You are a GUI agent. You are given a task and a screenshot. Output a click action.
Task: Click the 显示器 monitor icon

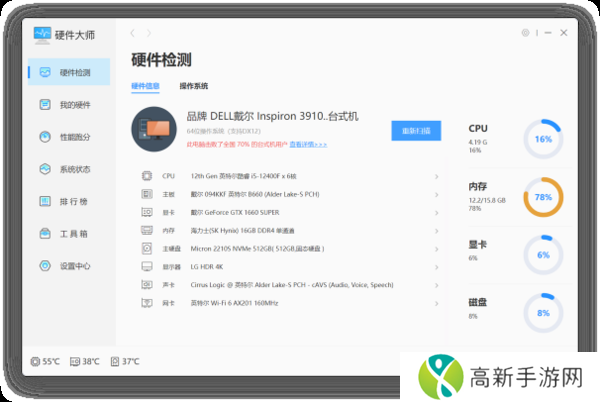click(147, 267)
